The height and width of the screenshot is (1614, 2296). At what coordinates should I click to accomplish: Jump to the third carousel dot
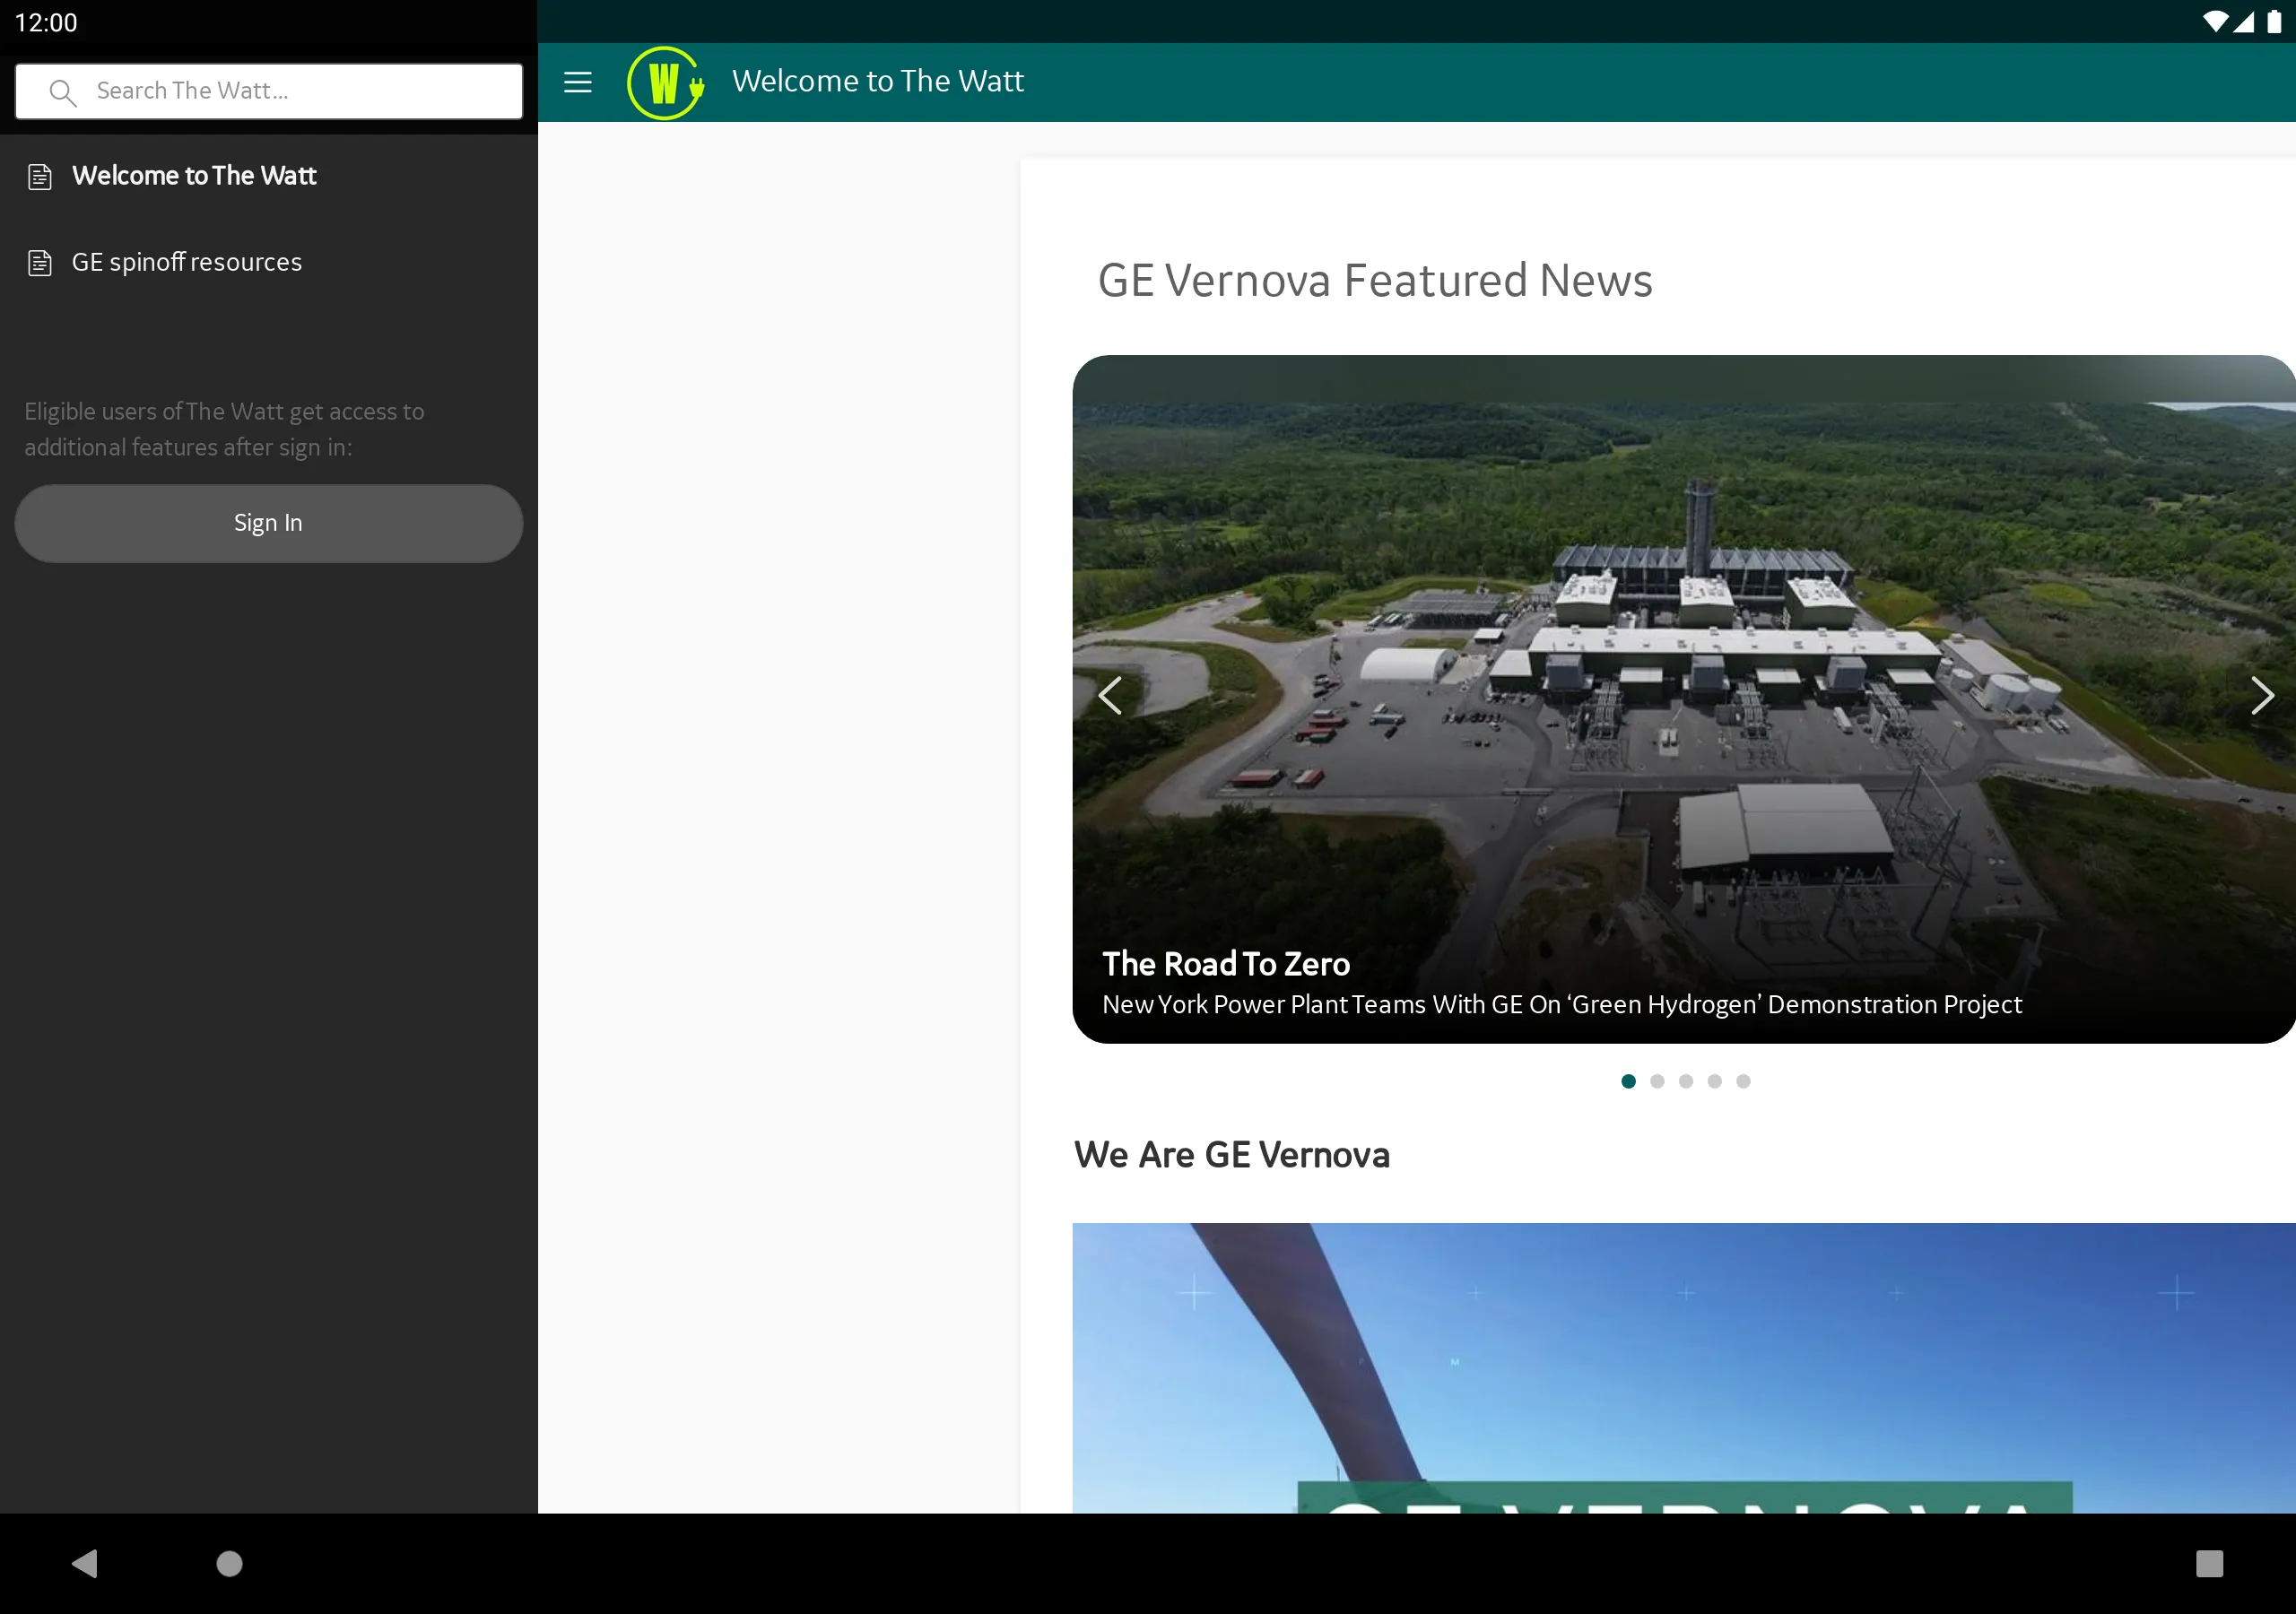point(1686,1081)
